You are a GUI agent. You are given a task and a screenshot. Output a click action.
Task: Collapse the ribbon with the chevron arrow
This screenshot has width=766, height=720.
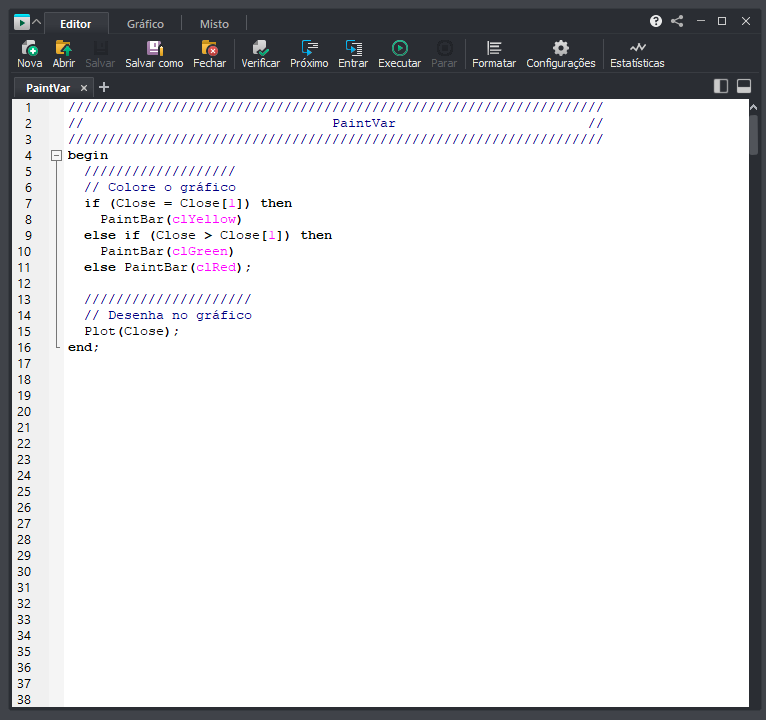(37, 22)
